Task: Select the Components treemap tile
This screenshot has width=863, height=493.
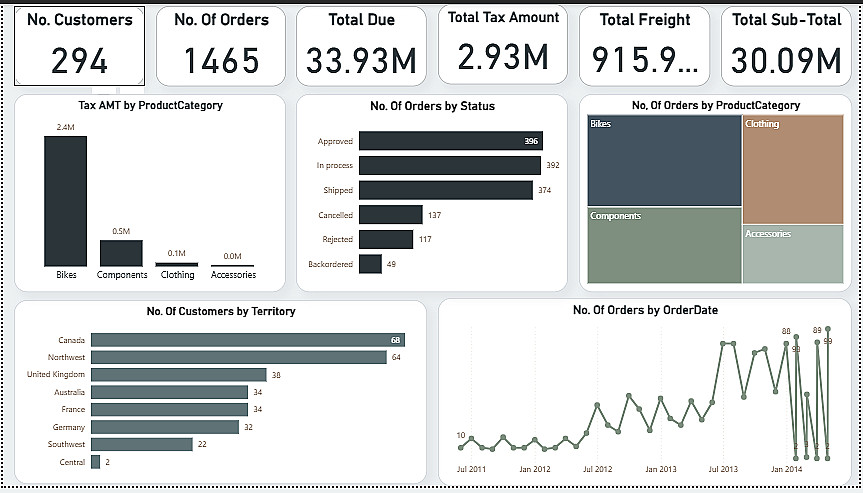Action: (664, 245)
